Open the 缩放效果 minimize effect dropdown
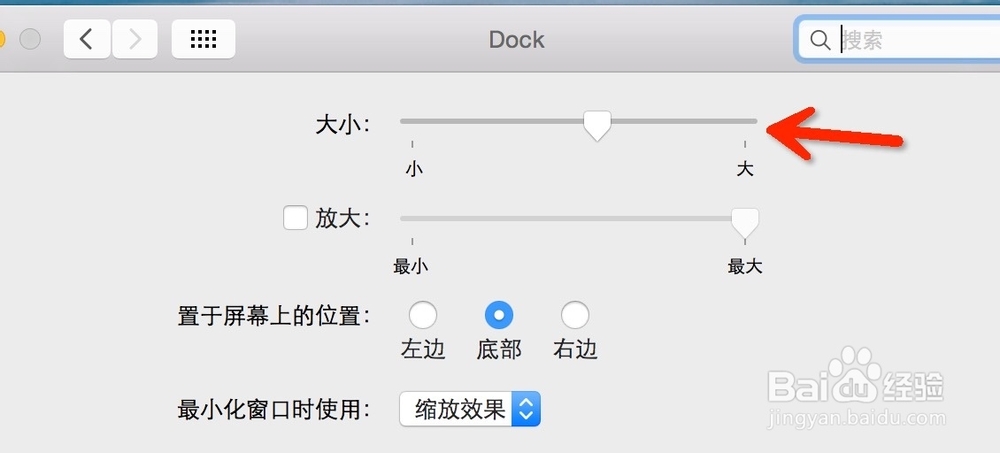 (470, 409)
